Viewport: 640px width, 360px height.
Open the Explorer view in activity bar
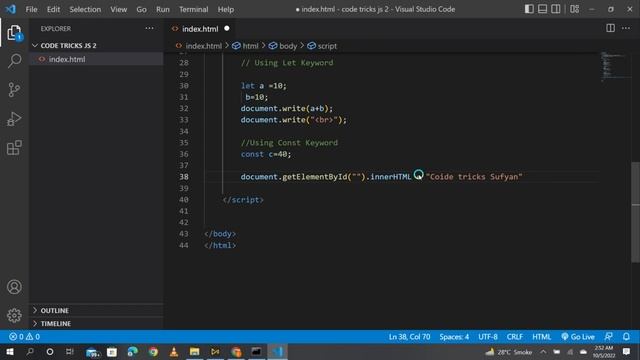coord(14,33)
